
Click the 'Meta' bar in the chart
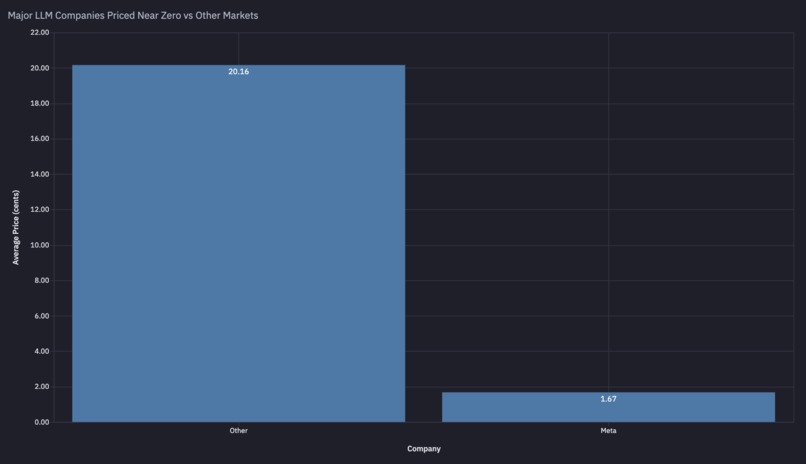pyautogui.click(x=609, y=407)
